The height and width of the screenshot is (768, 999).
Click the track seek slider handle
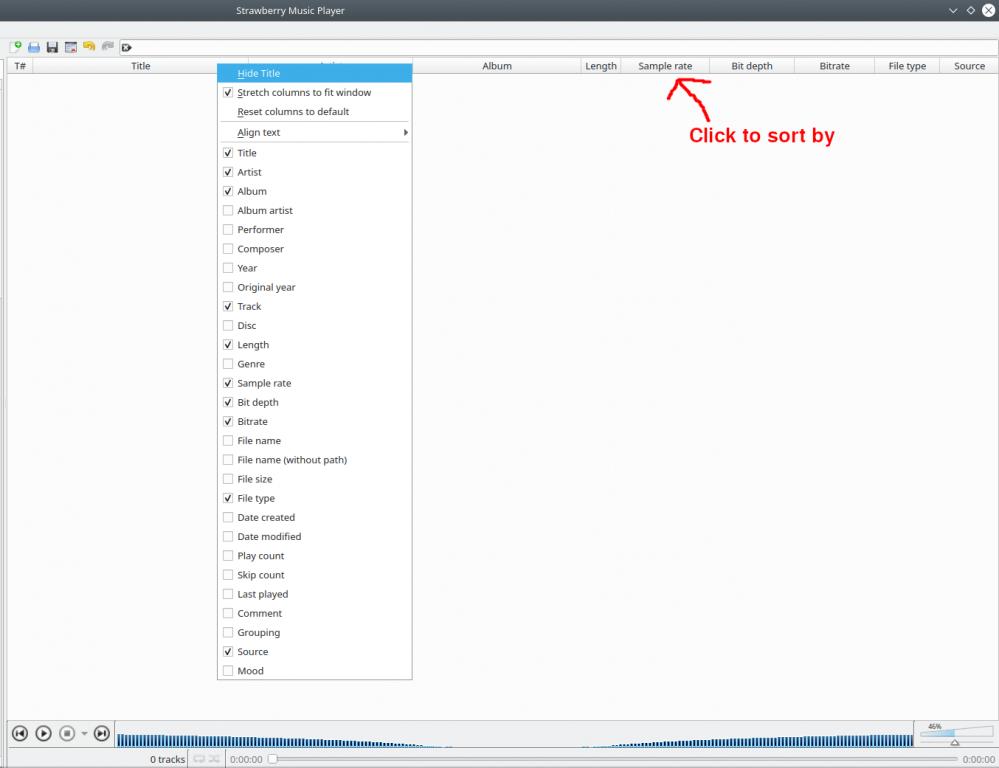(x=273, y=759)
